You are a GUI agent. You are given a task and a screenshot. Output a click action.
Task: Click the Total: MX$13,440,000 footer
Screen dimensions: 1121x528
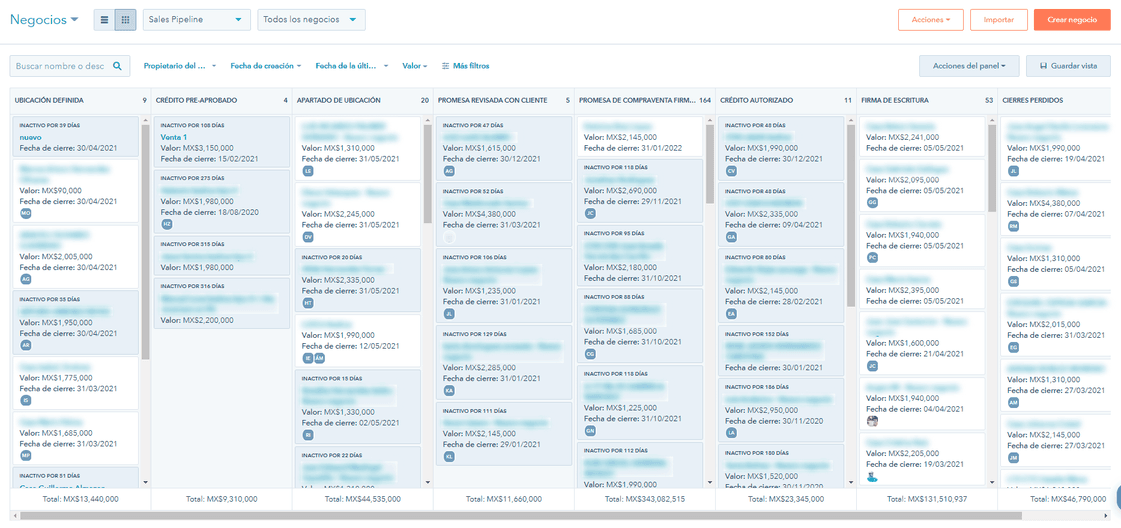pos(79,499)
